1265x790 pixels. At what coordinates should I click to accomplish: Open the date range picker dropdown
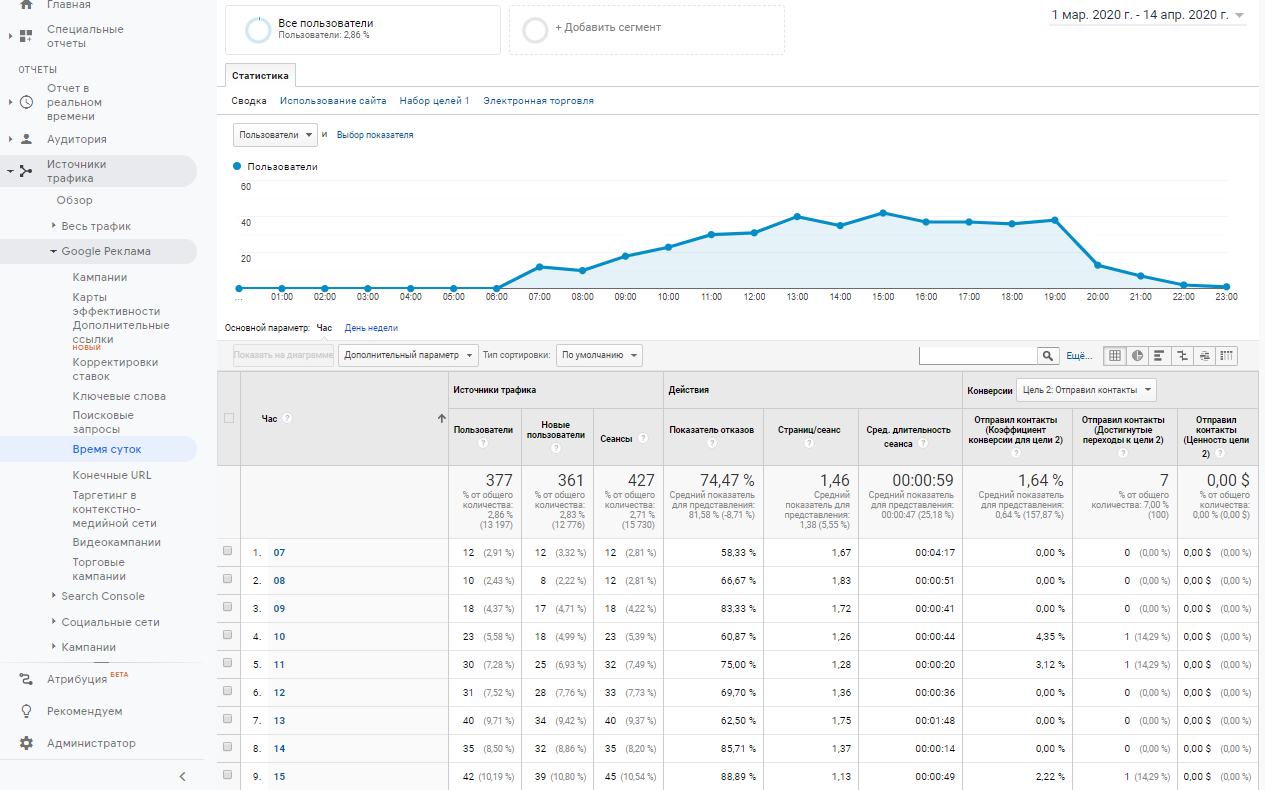pos(1148,15)
